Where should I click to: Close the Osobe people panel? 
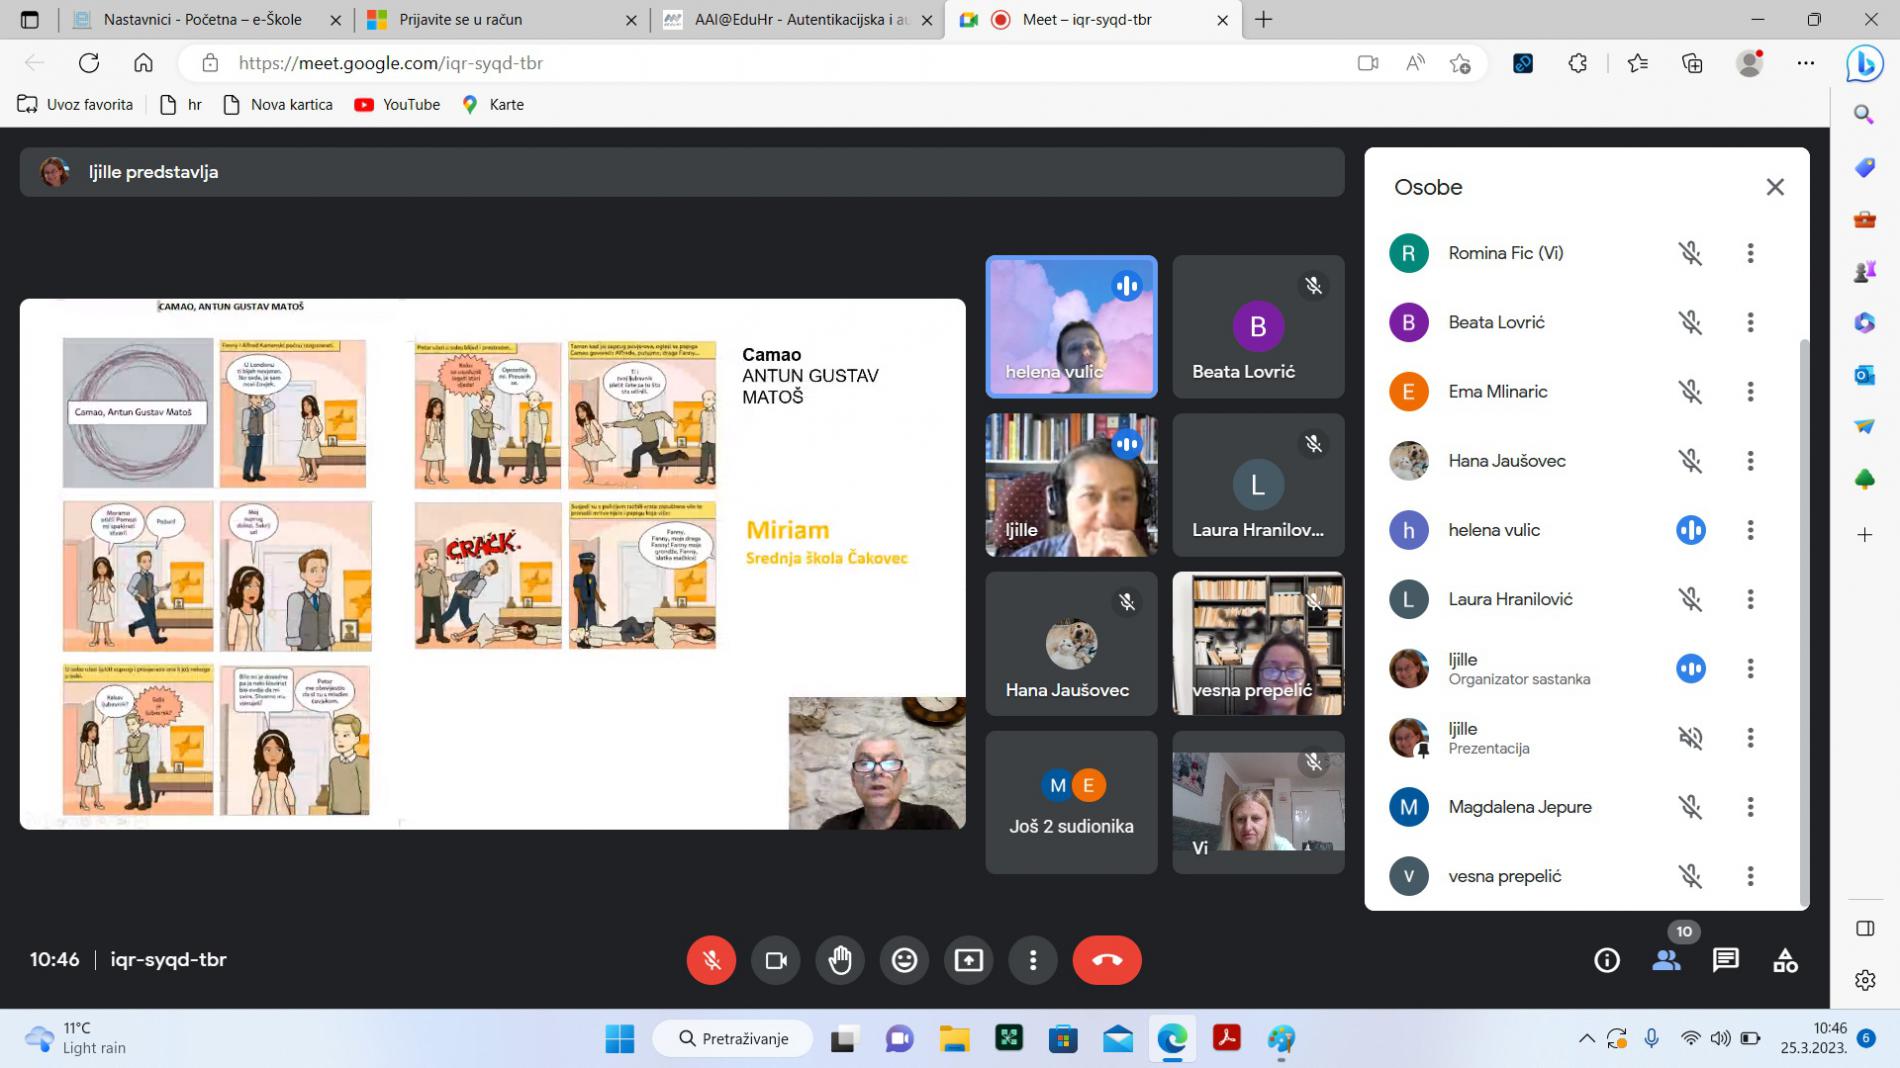[x=1774, y=187]
